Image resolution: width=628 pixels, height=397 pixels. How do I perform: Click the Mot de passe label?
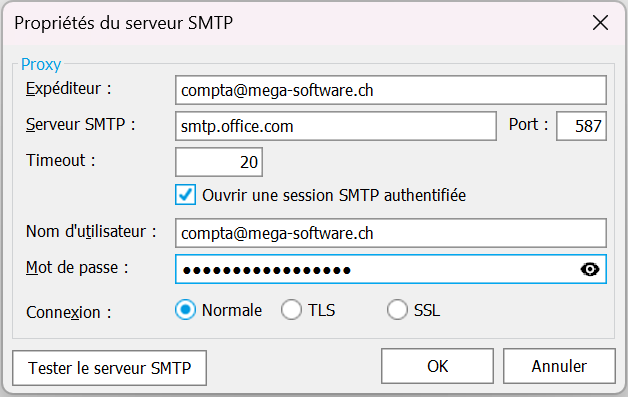77,267
